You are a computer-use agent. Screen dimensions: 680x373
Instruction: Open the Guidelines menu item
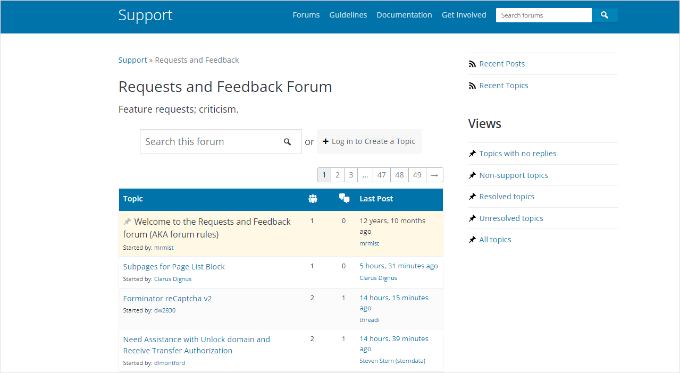[348, 15]
